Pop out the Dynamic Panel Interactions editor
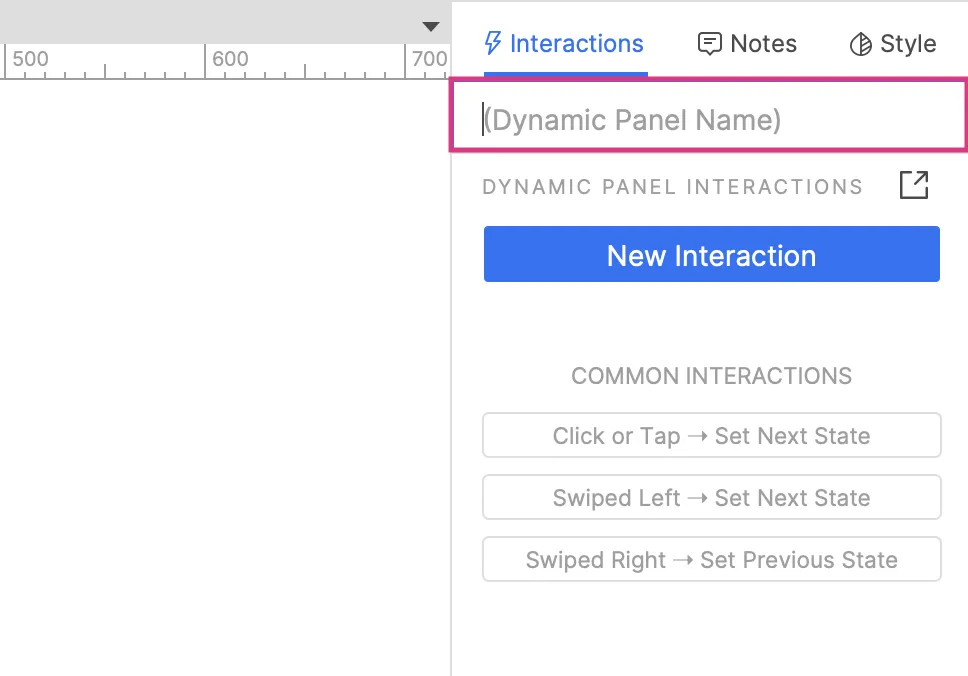This screenshot has width=968, height=676. tap(914, 185)
